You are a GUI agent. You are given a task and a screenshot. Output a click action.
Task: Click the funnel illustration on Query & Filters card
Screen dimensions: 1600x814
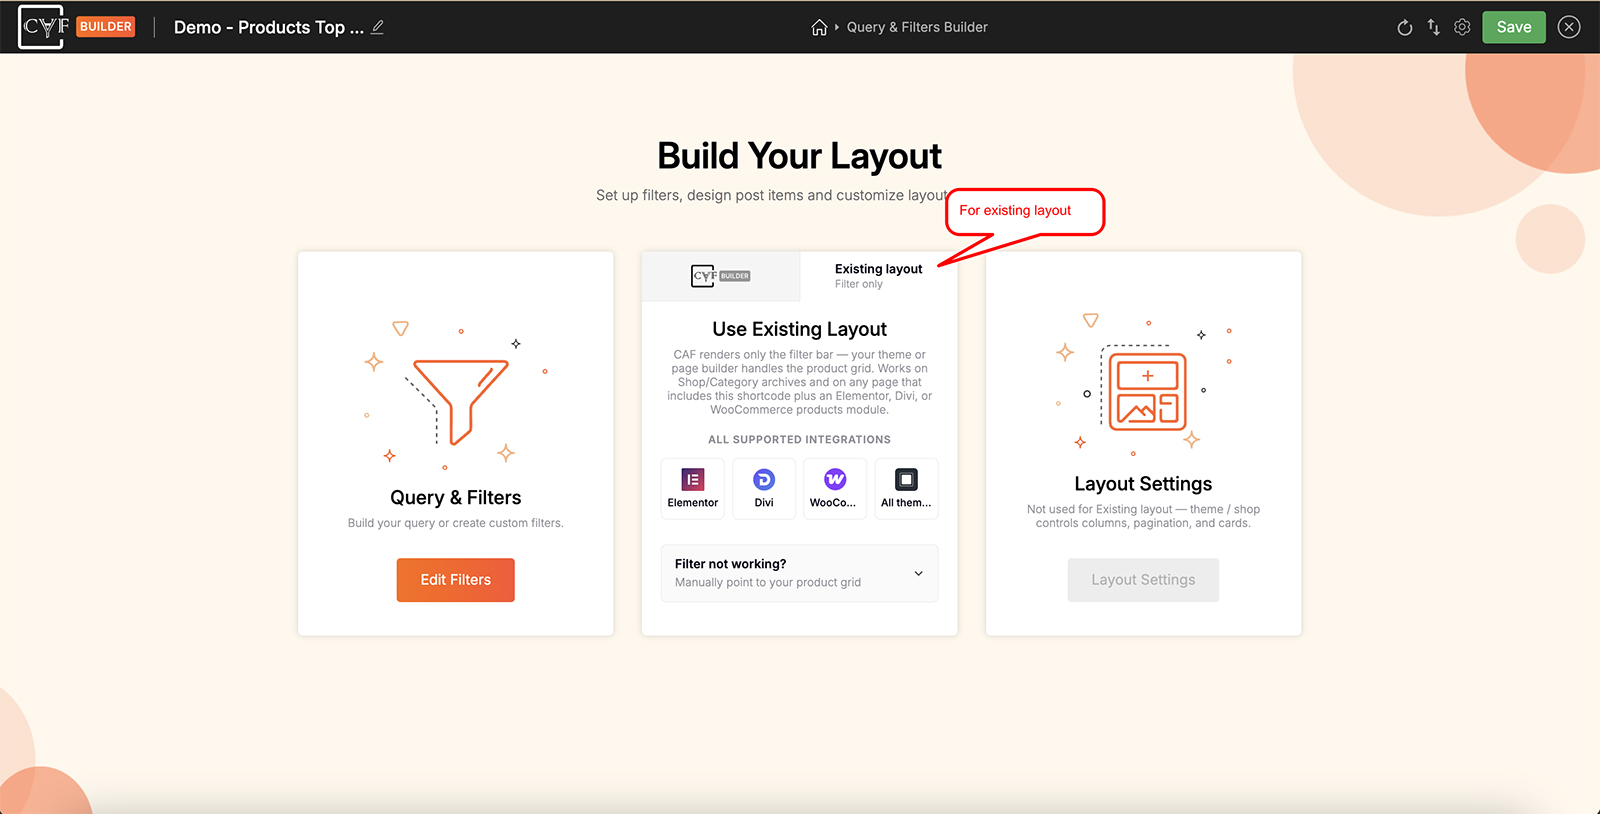pos(456,396)
